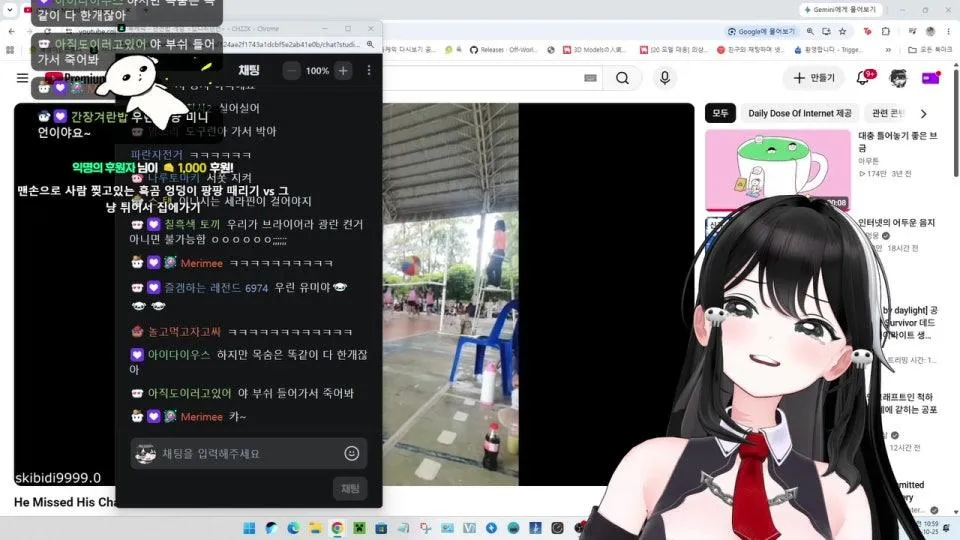
Task: Open the on-screen keyboard icon in search box
Action: (x=590, y=78)
